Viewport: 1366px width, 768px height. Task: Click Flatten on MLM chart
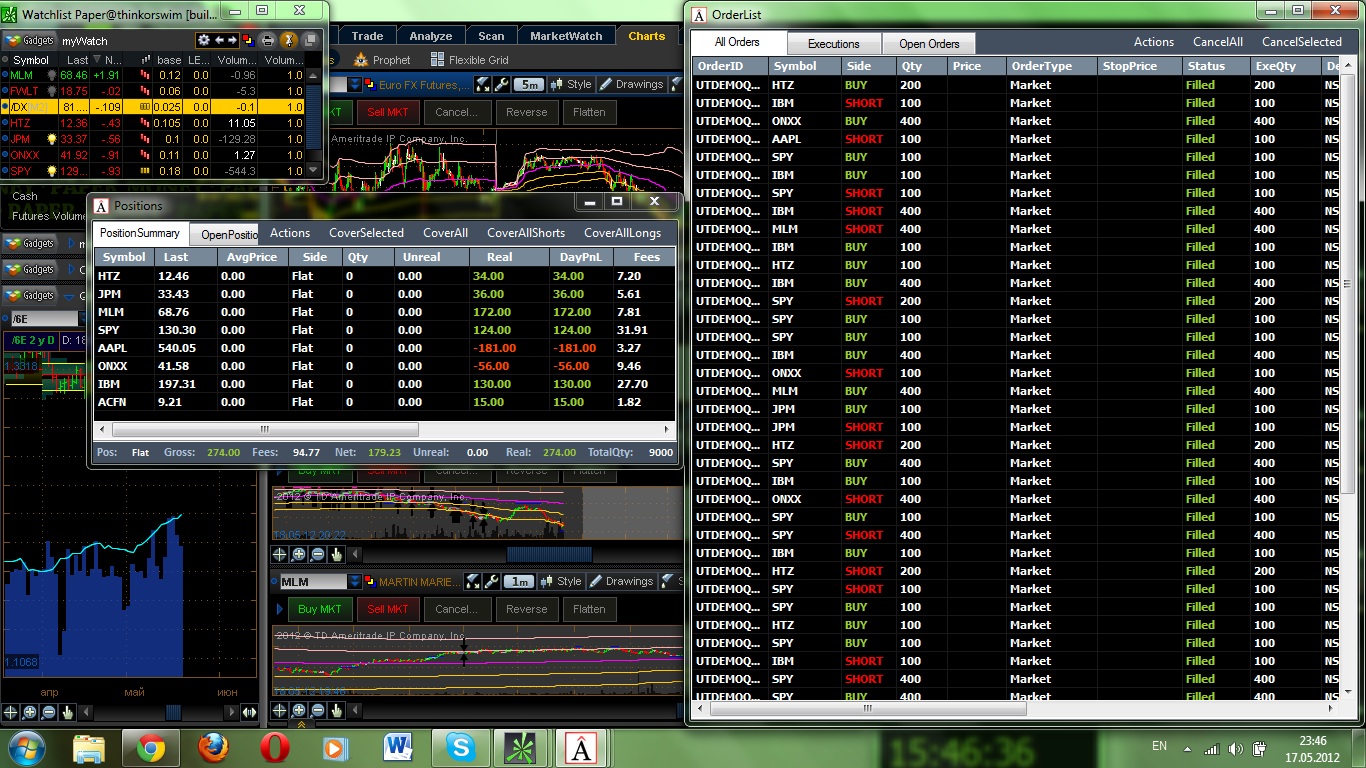589,609
